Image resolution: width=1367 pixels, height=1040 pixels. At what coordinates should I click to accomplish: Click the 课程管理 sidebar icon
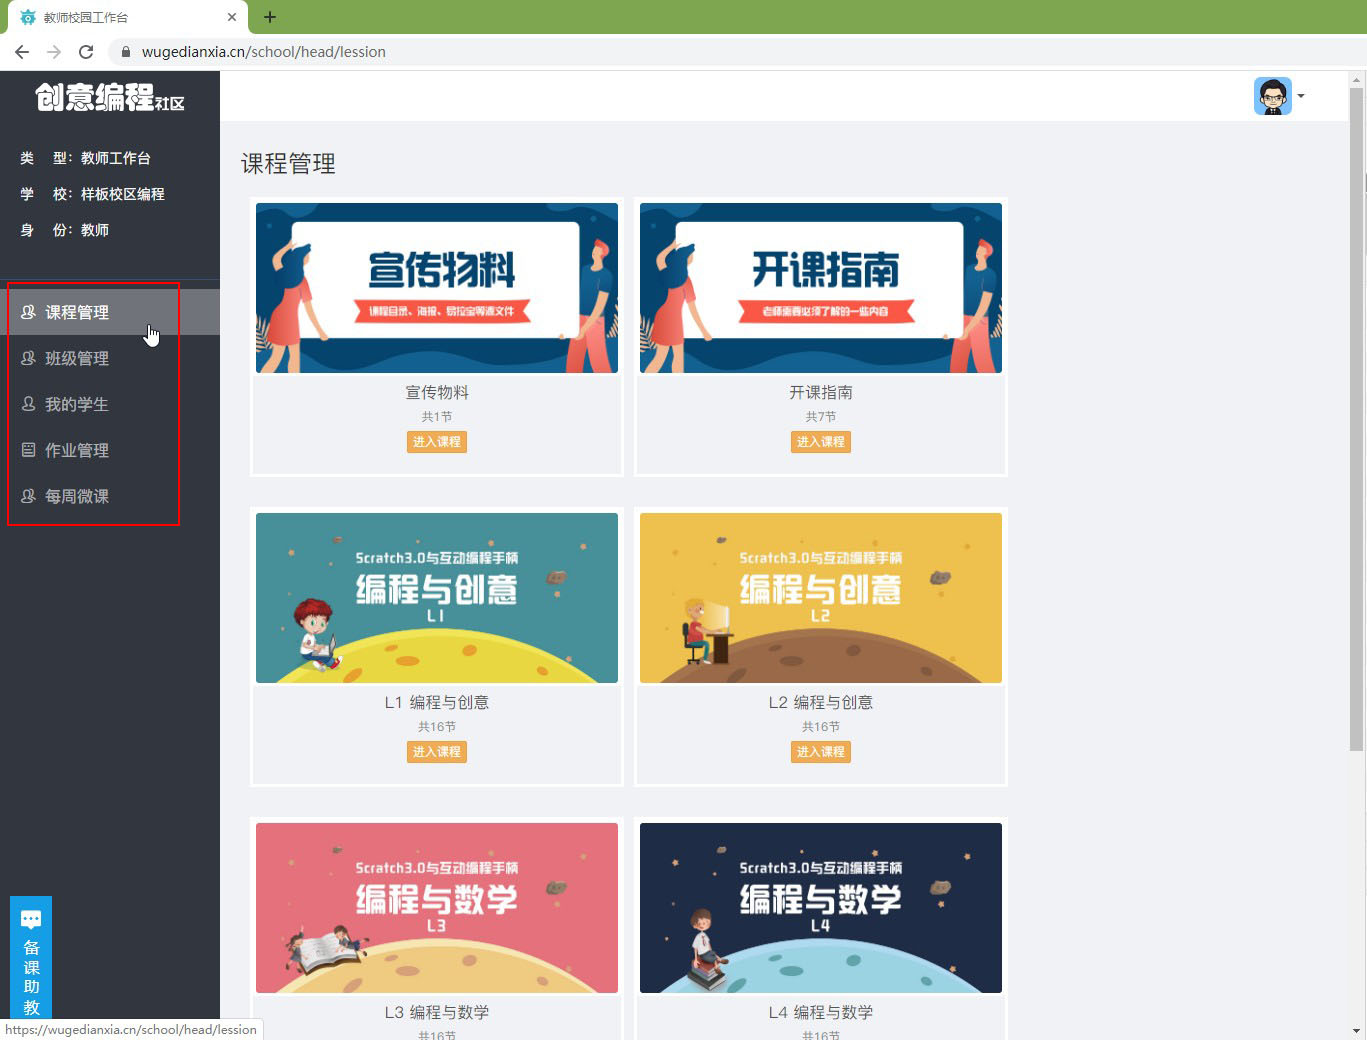[28, 312]
